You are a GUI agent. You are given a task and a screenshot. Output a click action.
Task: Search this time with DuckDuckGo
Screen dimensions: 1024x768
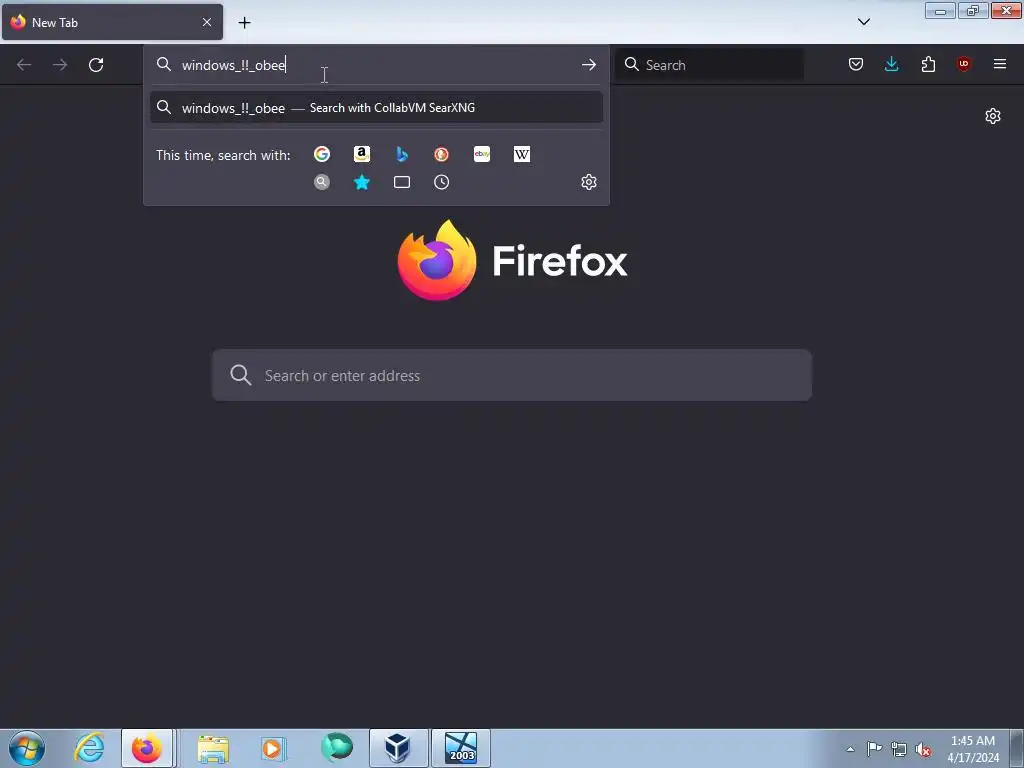[x=441, y=154]
